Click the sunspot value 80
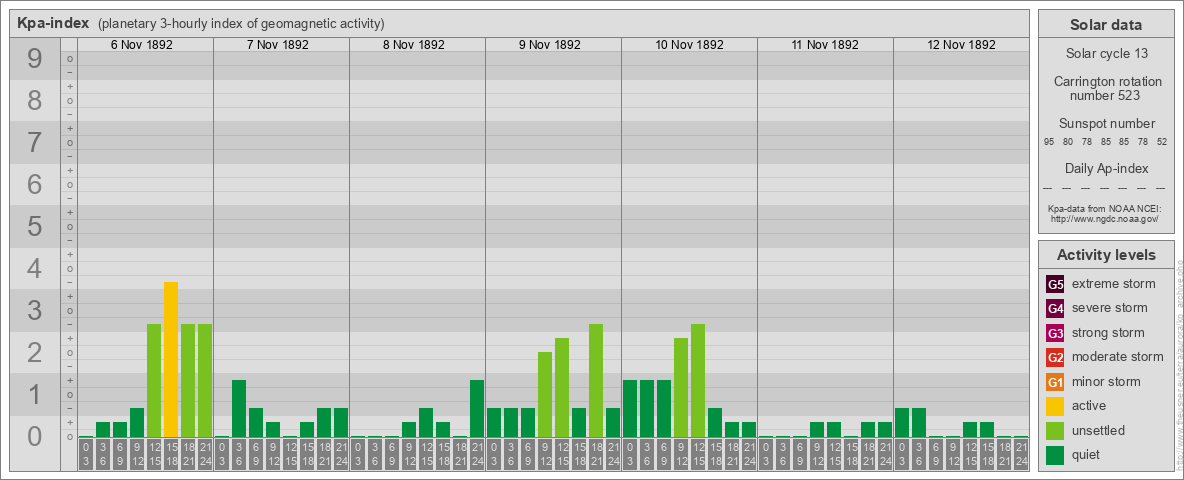This screenshot has height=480, width=1184. (1068, 142)
